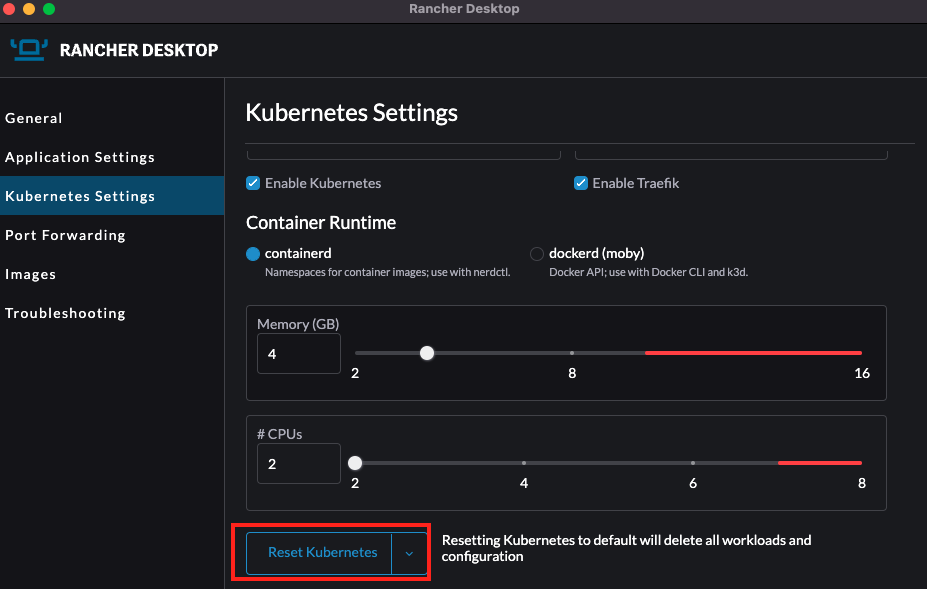Toggle the Enable Kubernetes checkbox

click(x=253, y=183)
